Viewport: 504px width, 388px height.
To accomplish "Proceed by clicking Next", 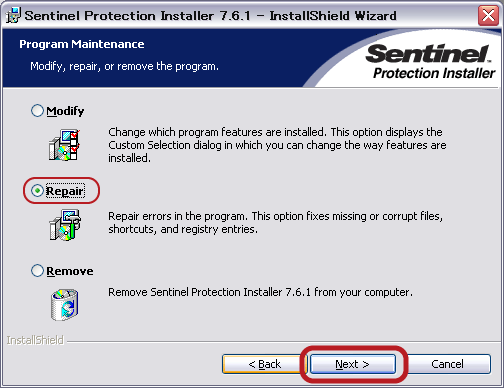I will (x=353, y=364).
